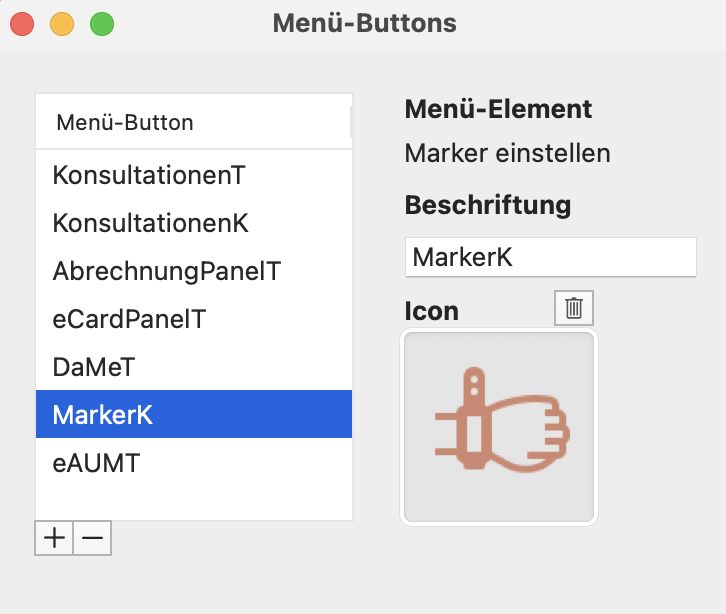Select the eCardPanelT item
Image resolution: width=726 pixels, height=614 pixels.
194,320
